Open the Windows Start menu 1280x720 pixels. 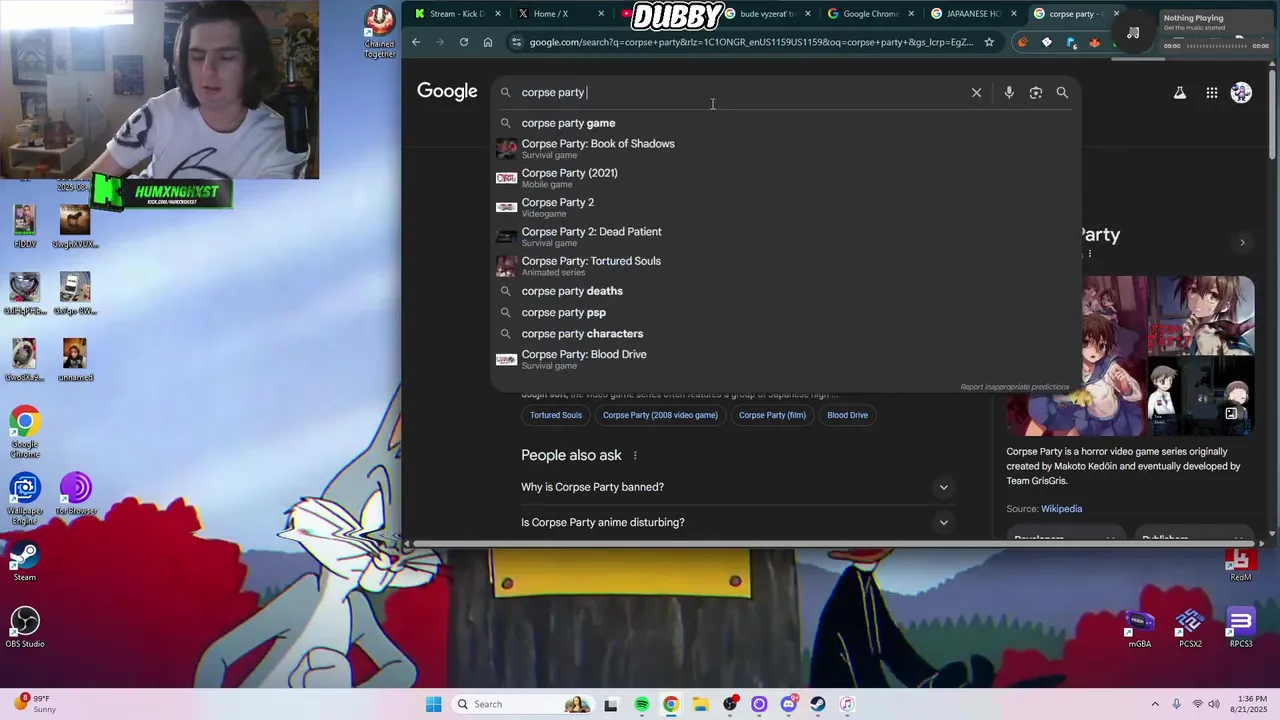pyautogui.click(x=433, y=704)
